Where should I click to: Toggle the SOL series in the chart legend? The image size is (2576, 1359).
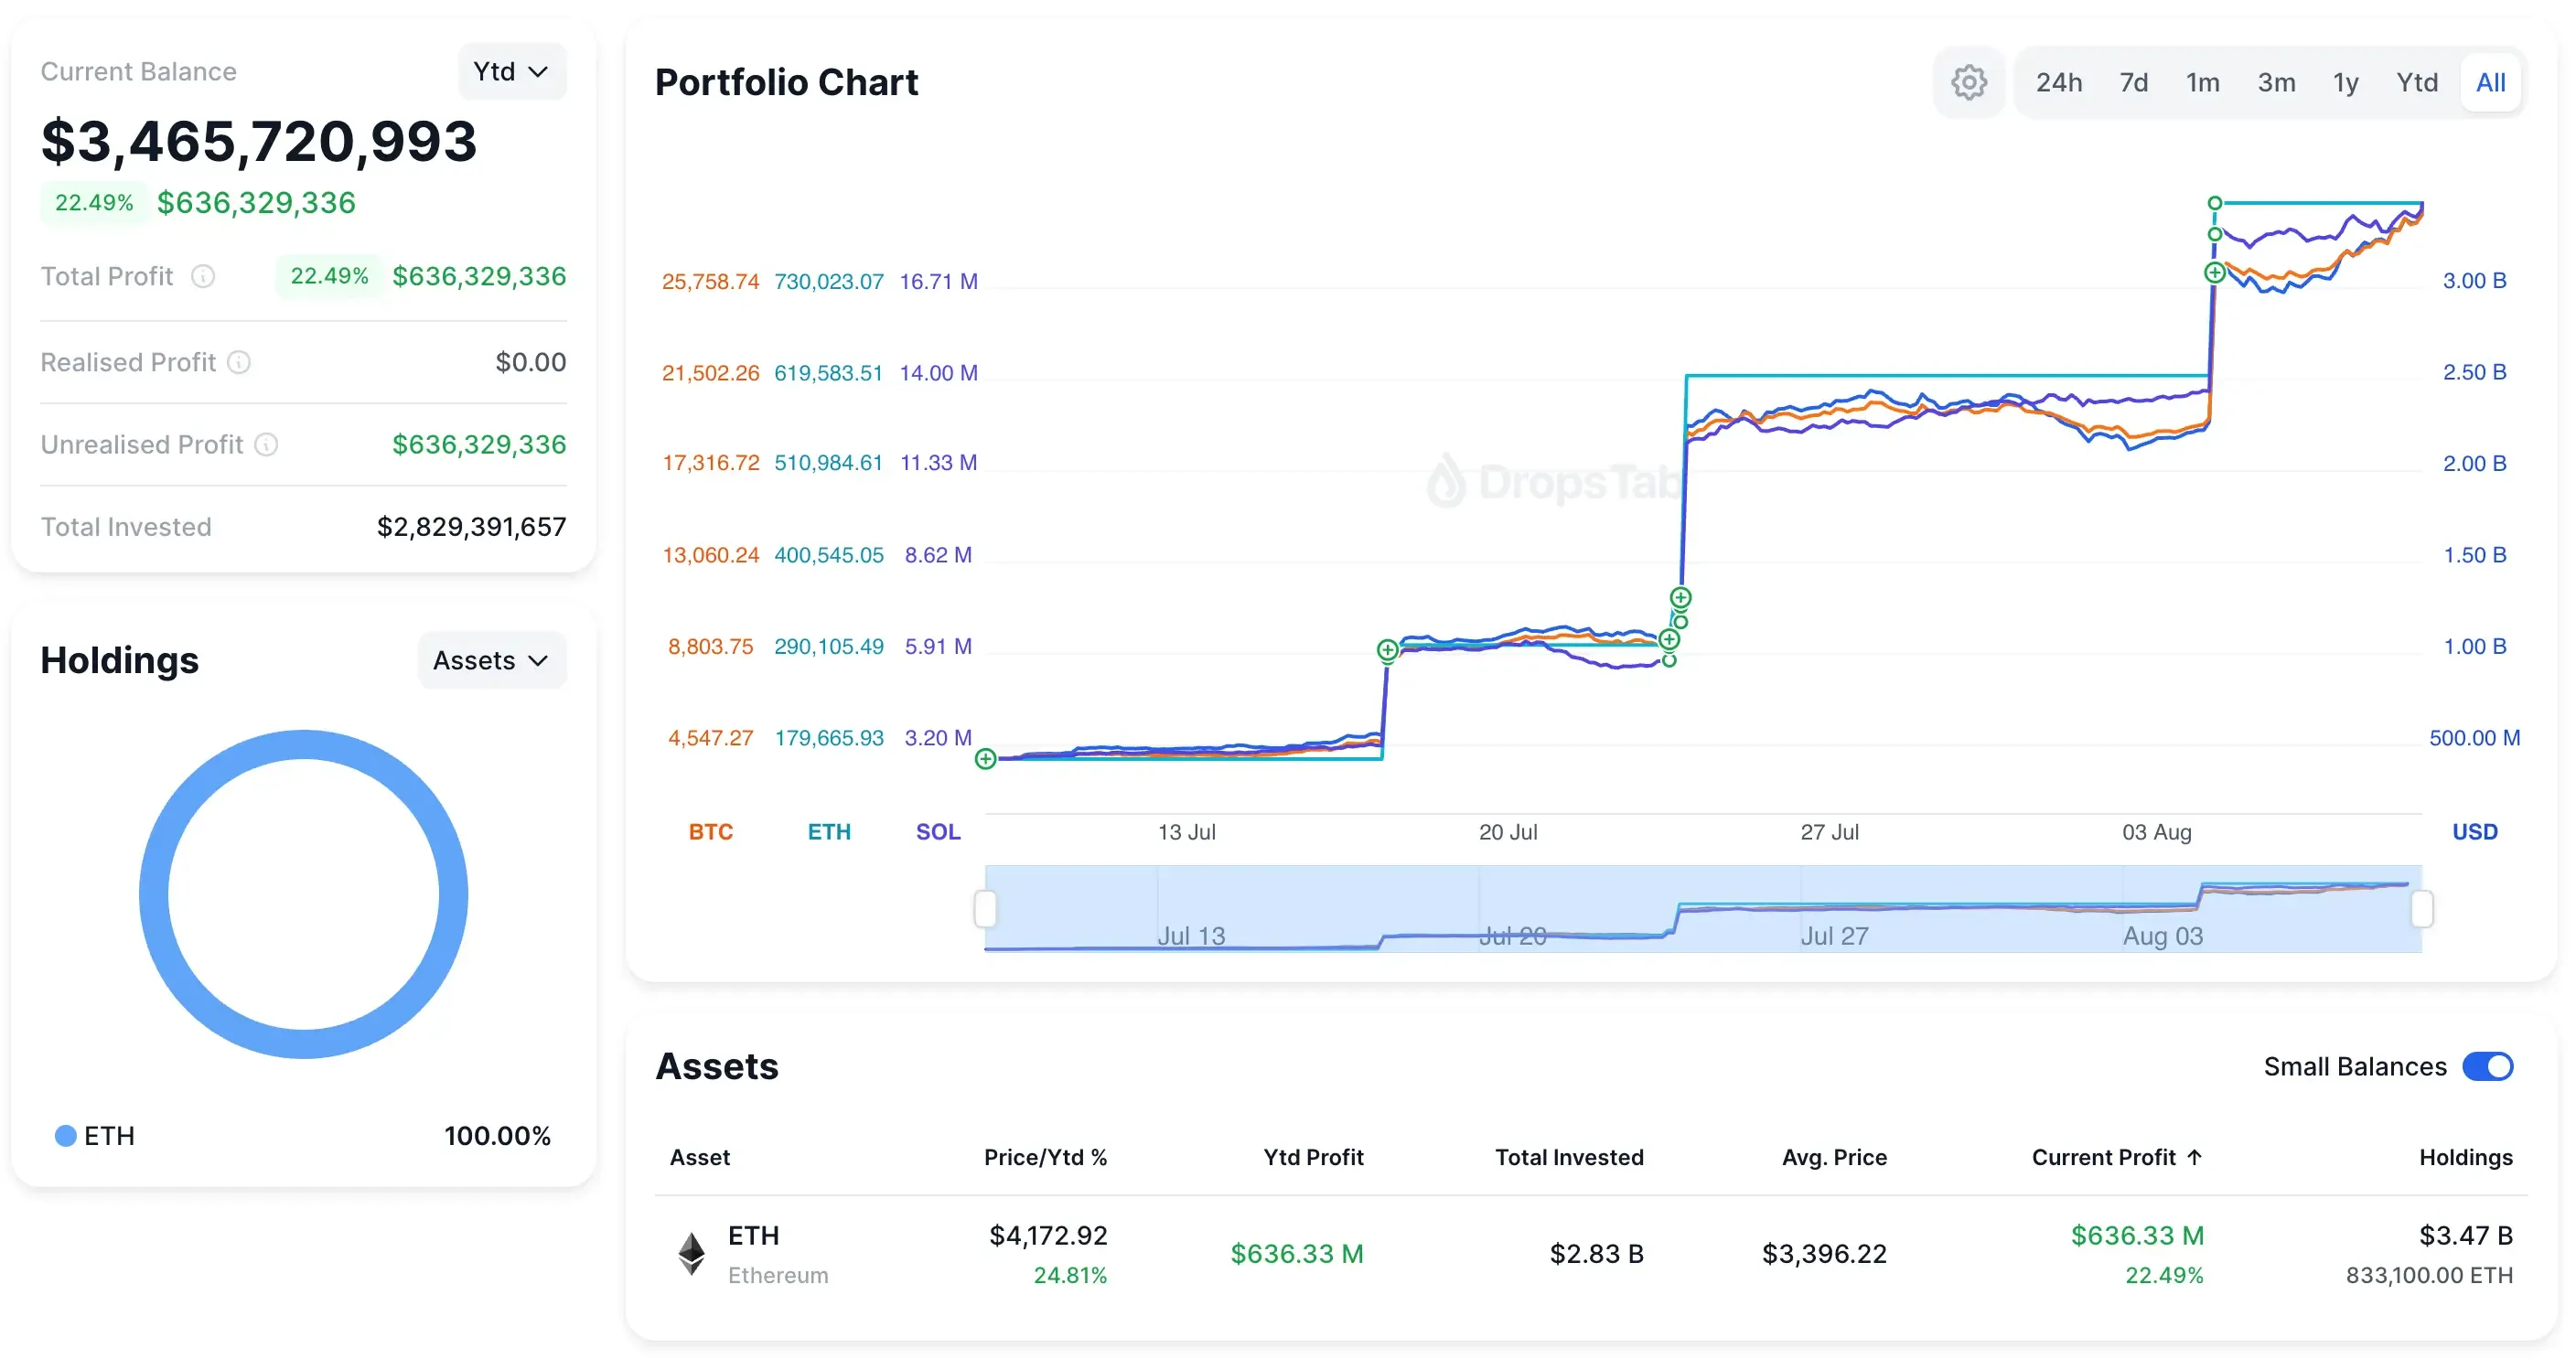tap(937, 831)
